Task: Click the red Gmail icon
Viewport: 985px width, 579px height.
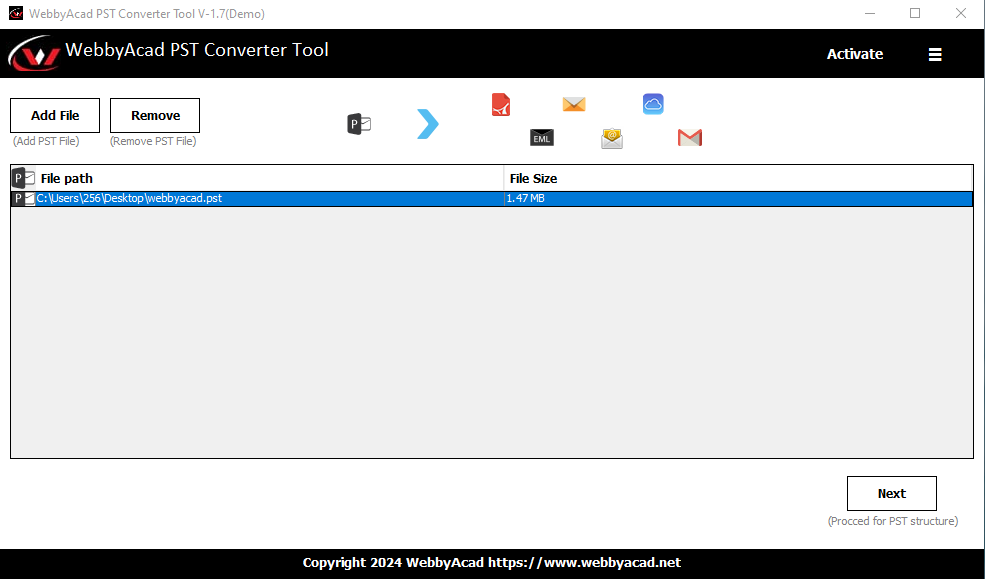Action: (x=690, y=138)
